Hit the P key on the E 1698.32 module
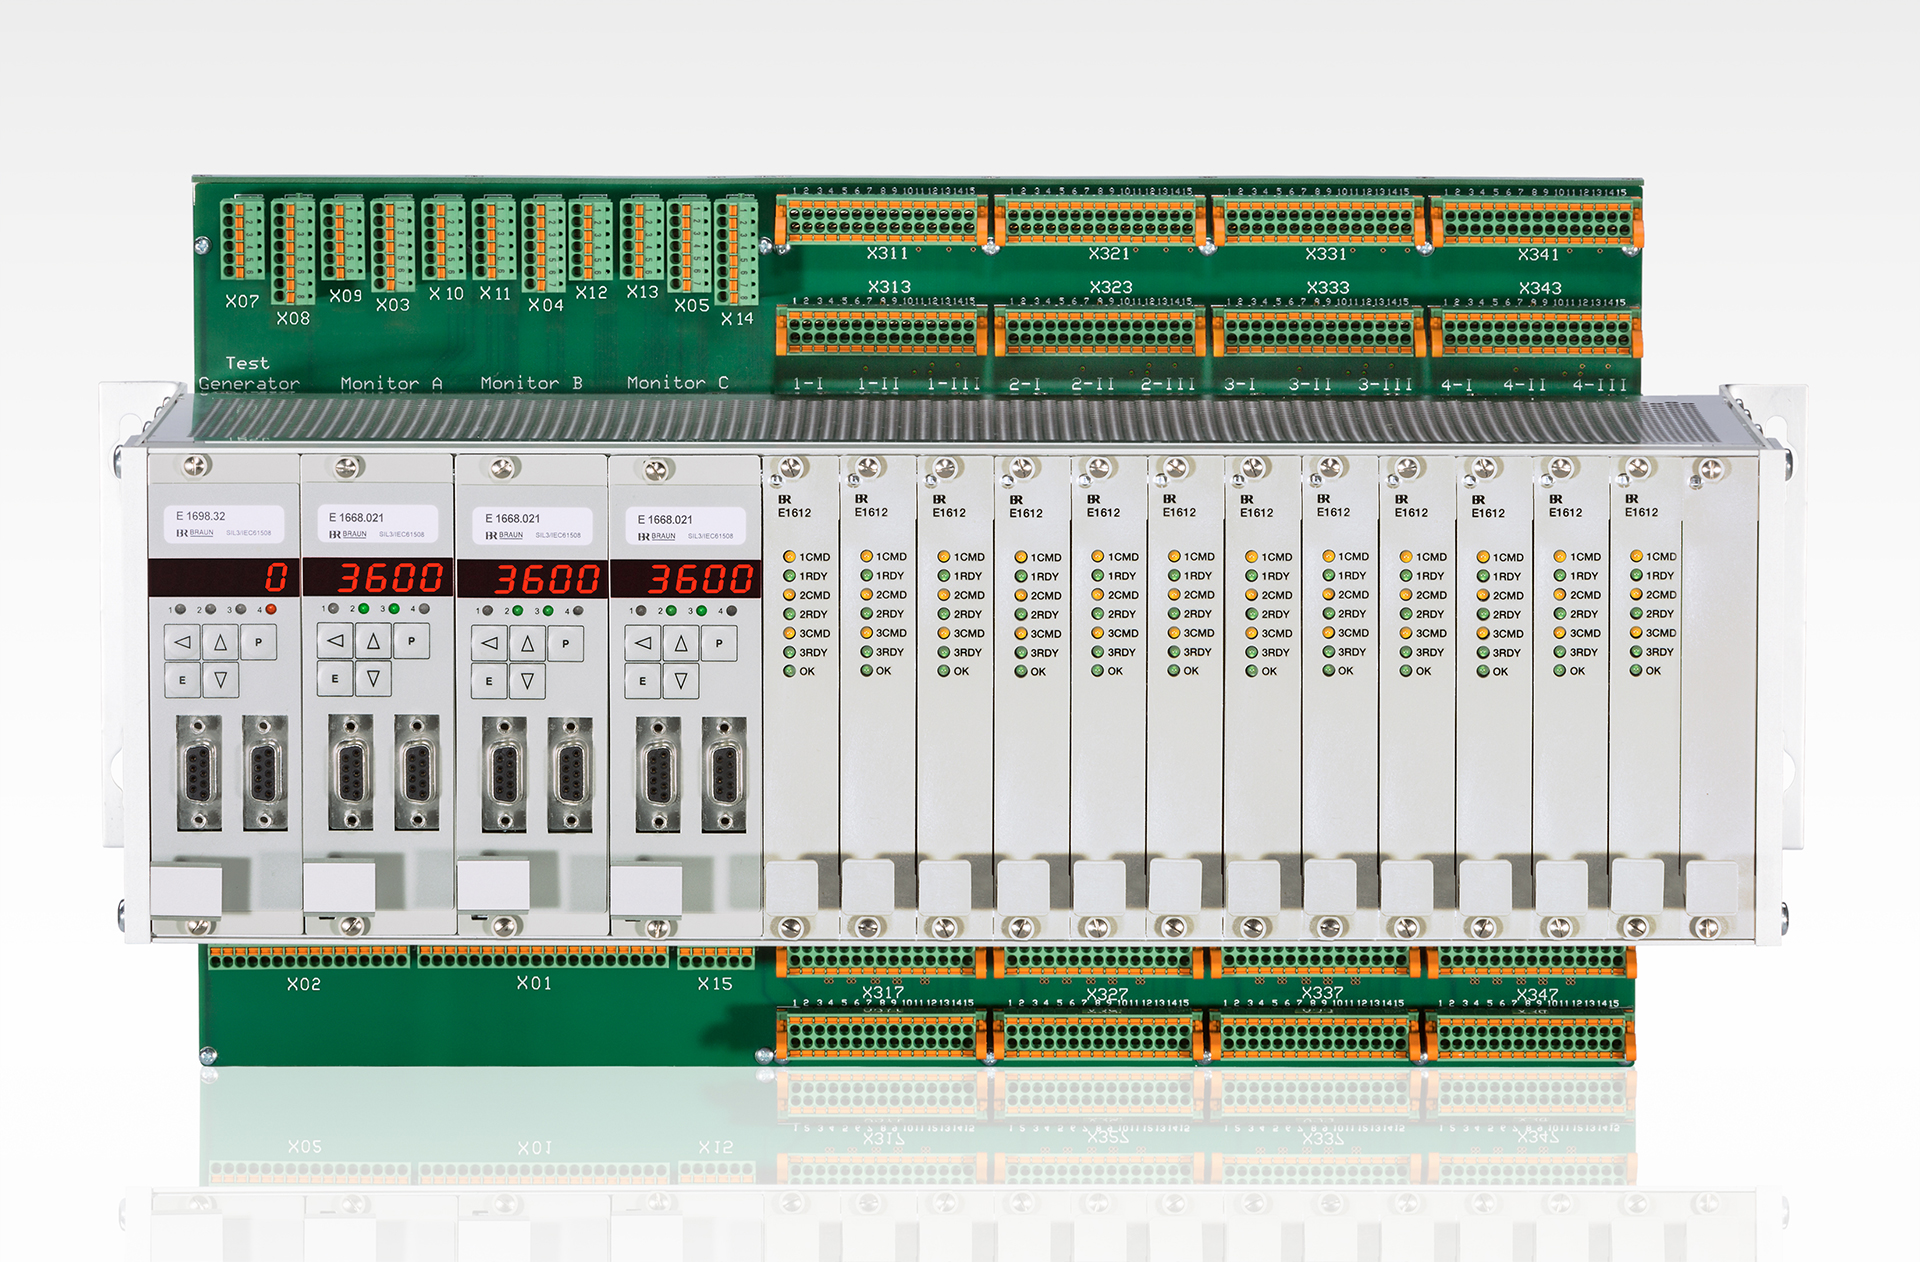The image size is (1920, 1262). tap(258, 642)
